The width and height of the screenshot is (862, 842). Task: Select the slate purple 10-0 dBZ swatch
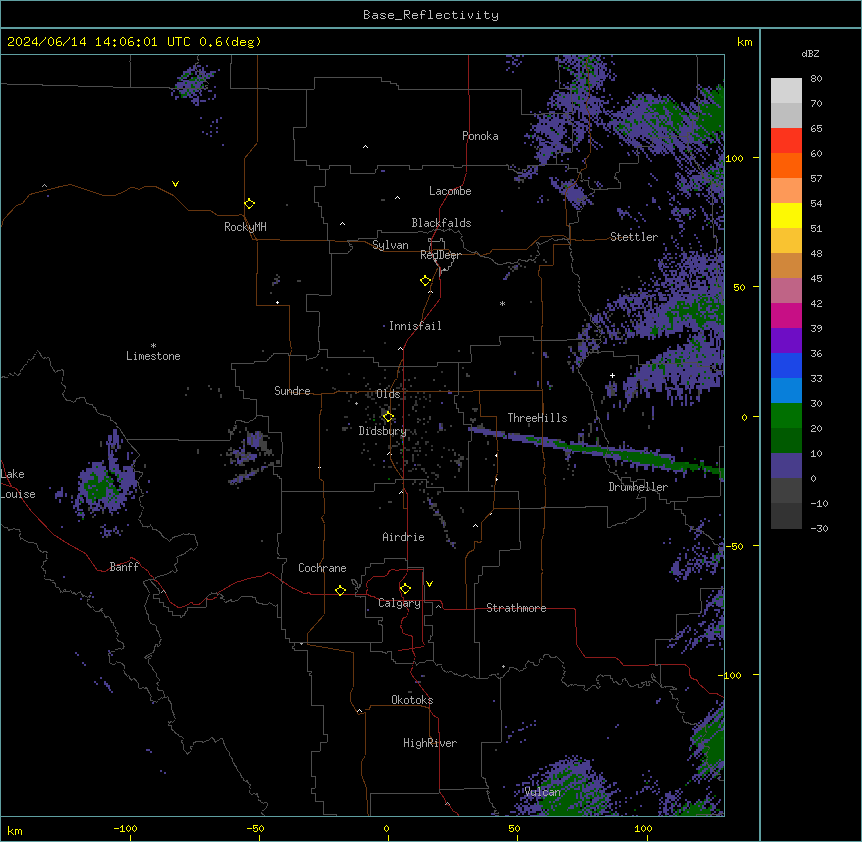click(x=786, y=466)
